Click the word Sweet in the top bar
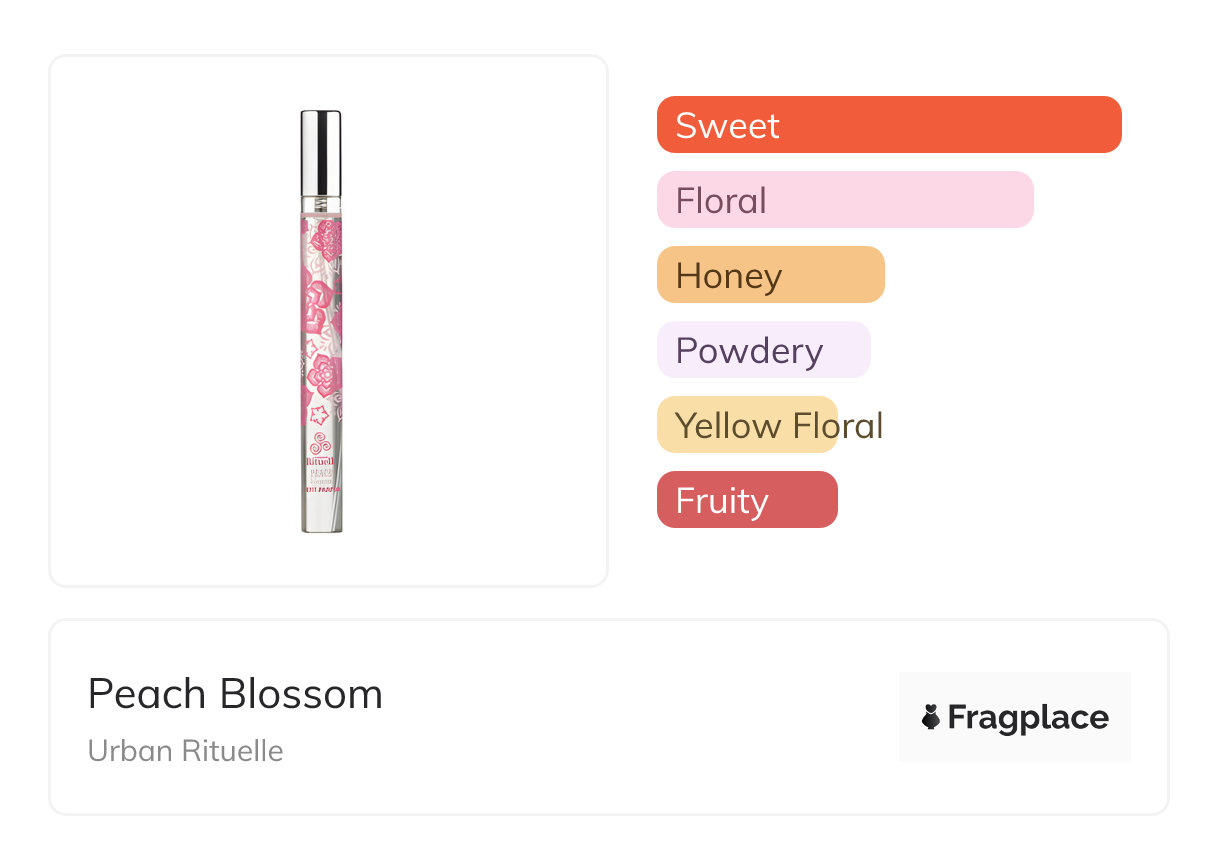 point(727,126)
